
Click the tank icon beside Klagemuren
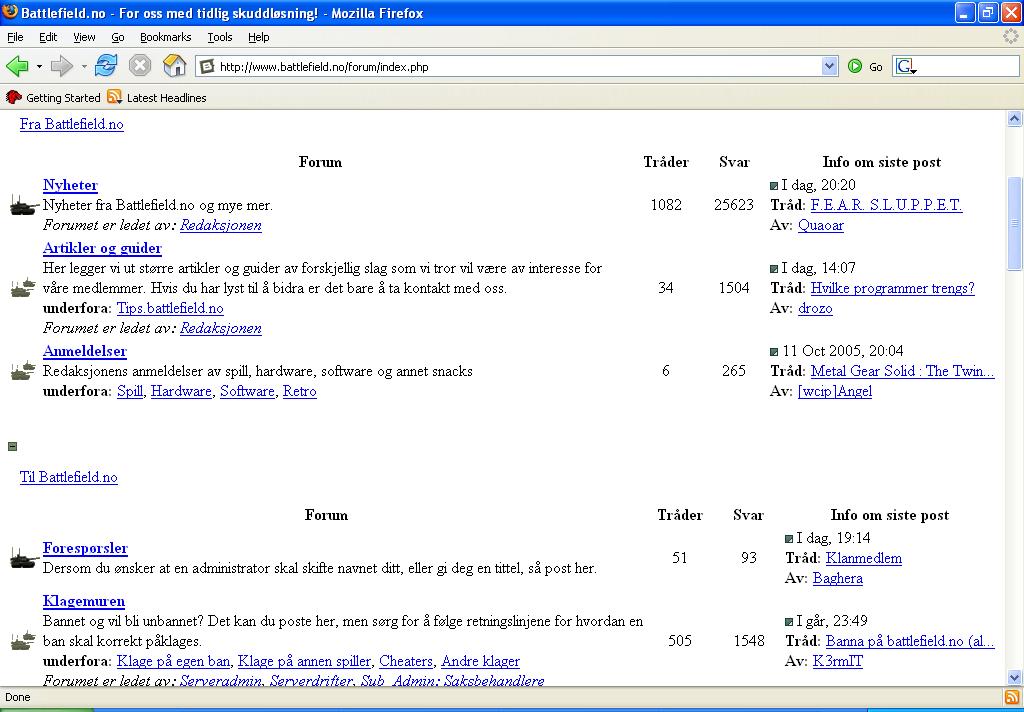24,640
